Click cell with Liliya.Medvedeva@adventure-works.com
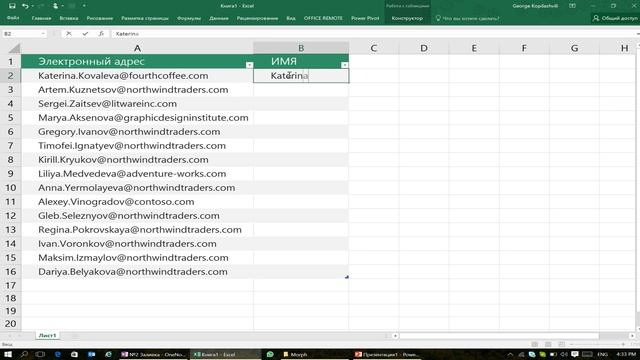 click(137, 173)
